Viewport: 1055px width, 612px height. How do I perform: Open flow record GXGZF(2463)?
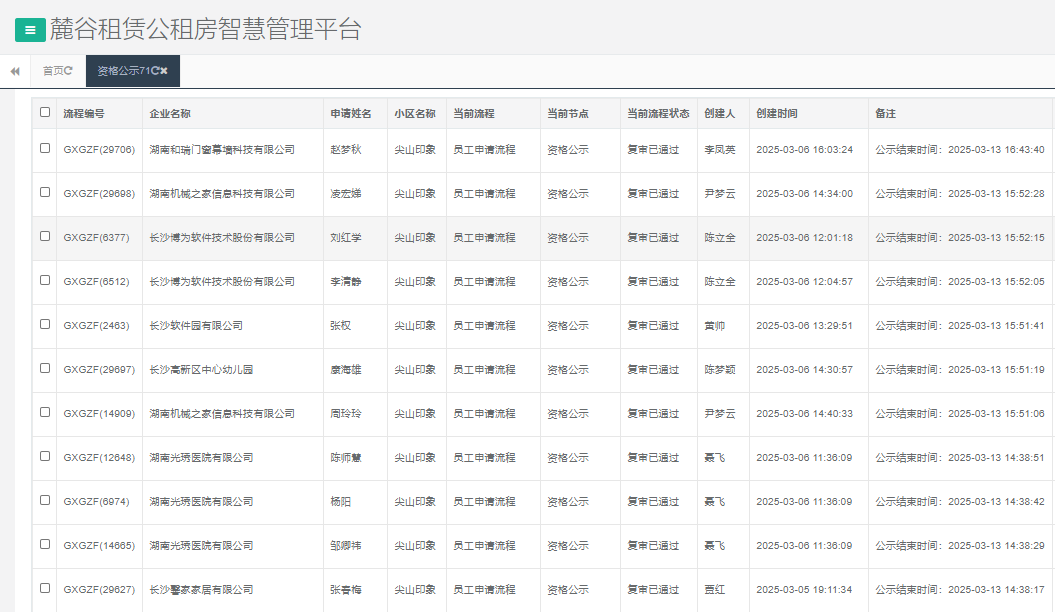pos(95,325)
